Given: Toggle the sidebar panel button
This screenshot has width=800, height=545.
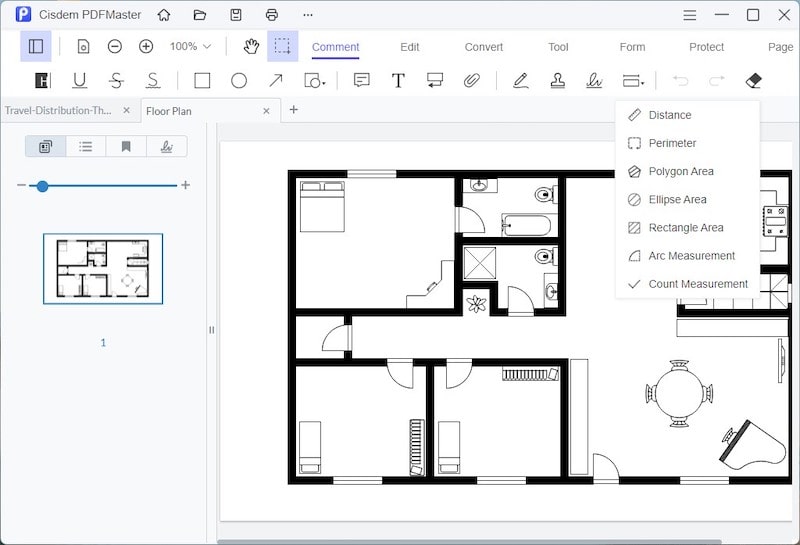Looking at the screenshot, I should (x=36, y=46).
